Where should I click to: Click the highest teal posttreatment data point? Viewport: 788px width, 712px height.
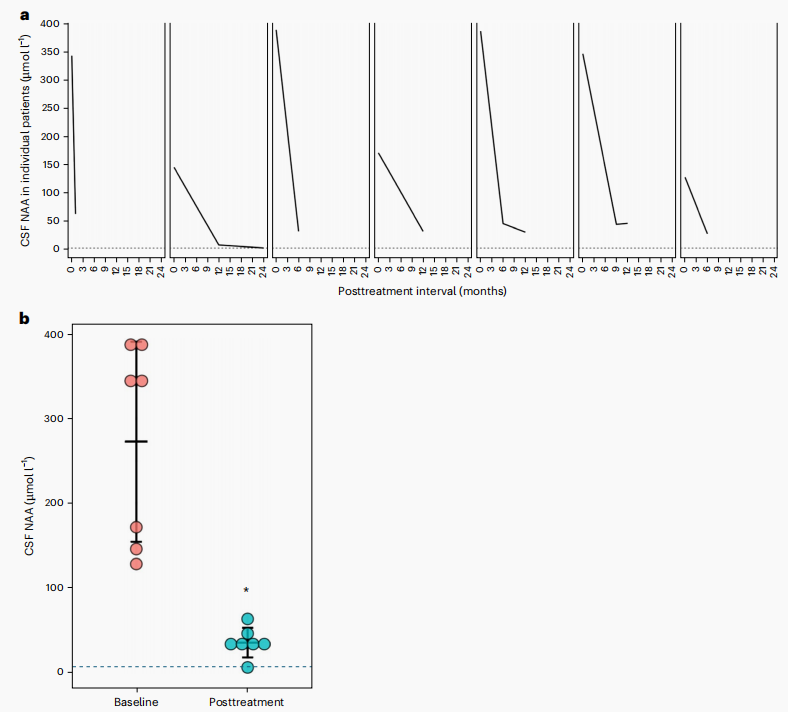coord(247,619)
